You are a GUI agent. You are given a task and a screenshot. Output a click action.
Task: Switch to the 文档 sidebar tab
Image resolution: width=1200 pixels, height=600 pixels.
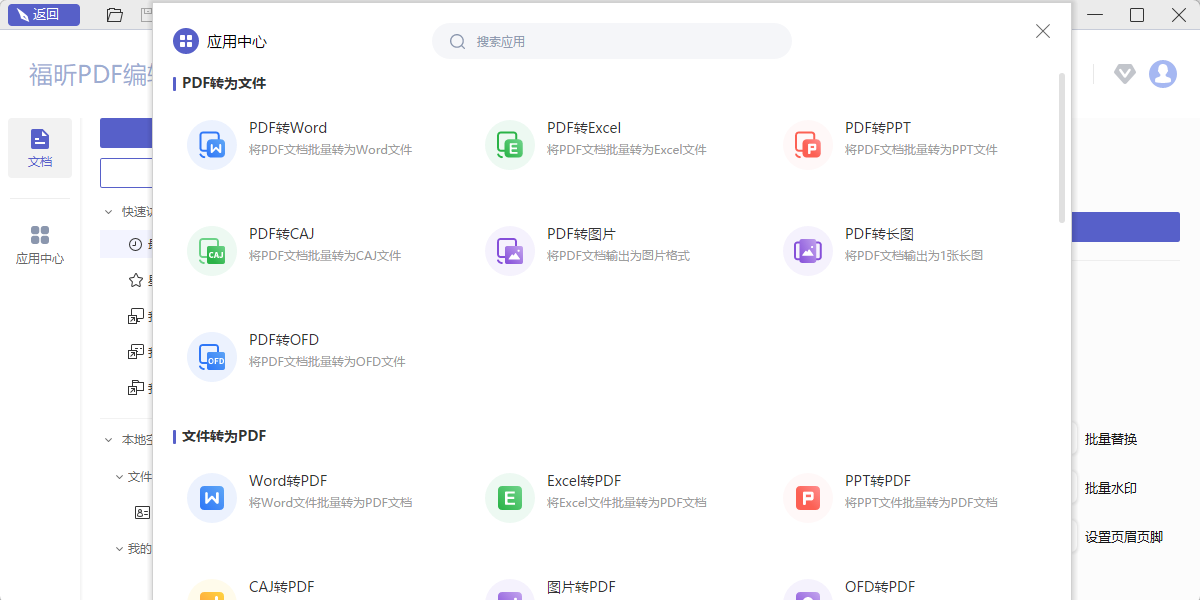pyautogui.click(x=40, y=147)
